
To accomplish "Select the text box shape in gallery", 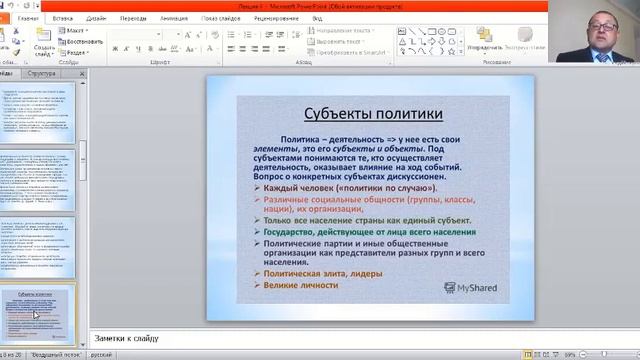I will tap(402, 31).
